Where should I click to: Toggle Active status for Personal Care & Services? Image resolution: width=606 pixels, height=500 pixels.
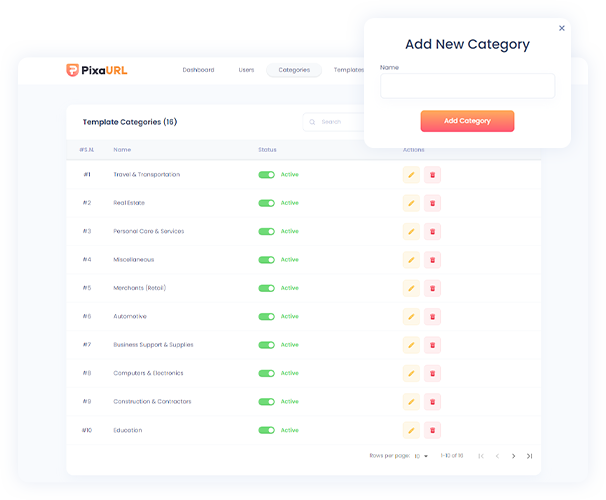[x=266, y=231]
